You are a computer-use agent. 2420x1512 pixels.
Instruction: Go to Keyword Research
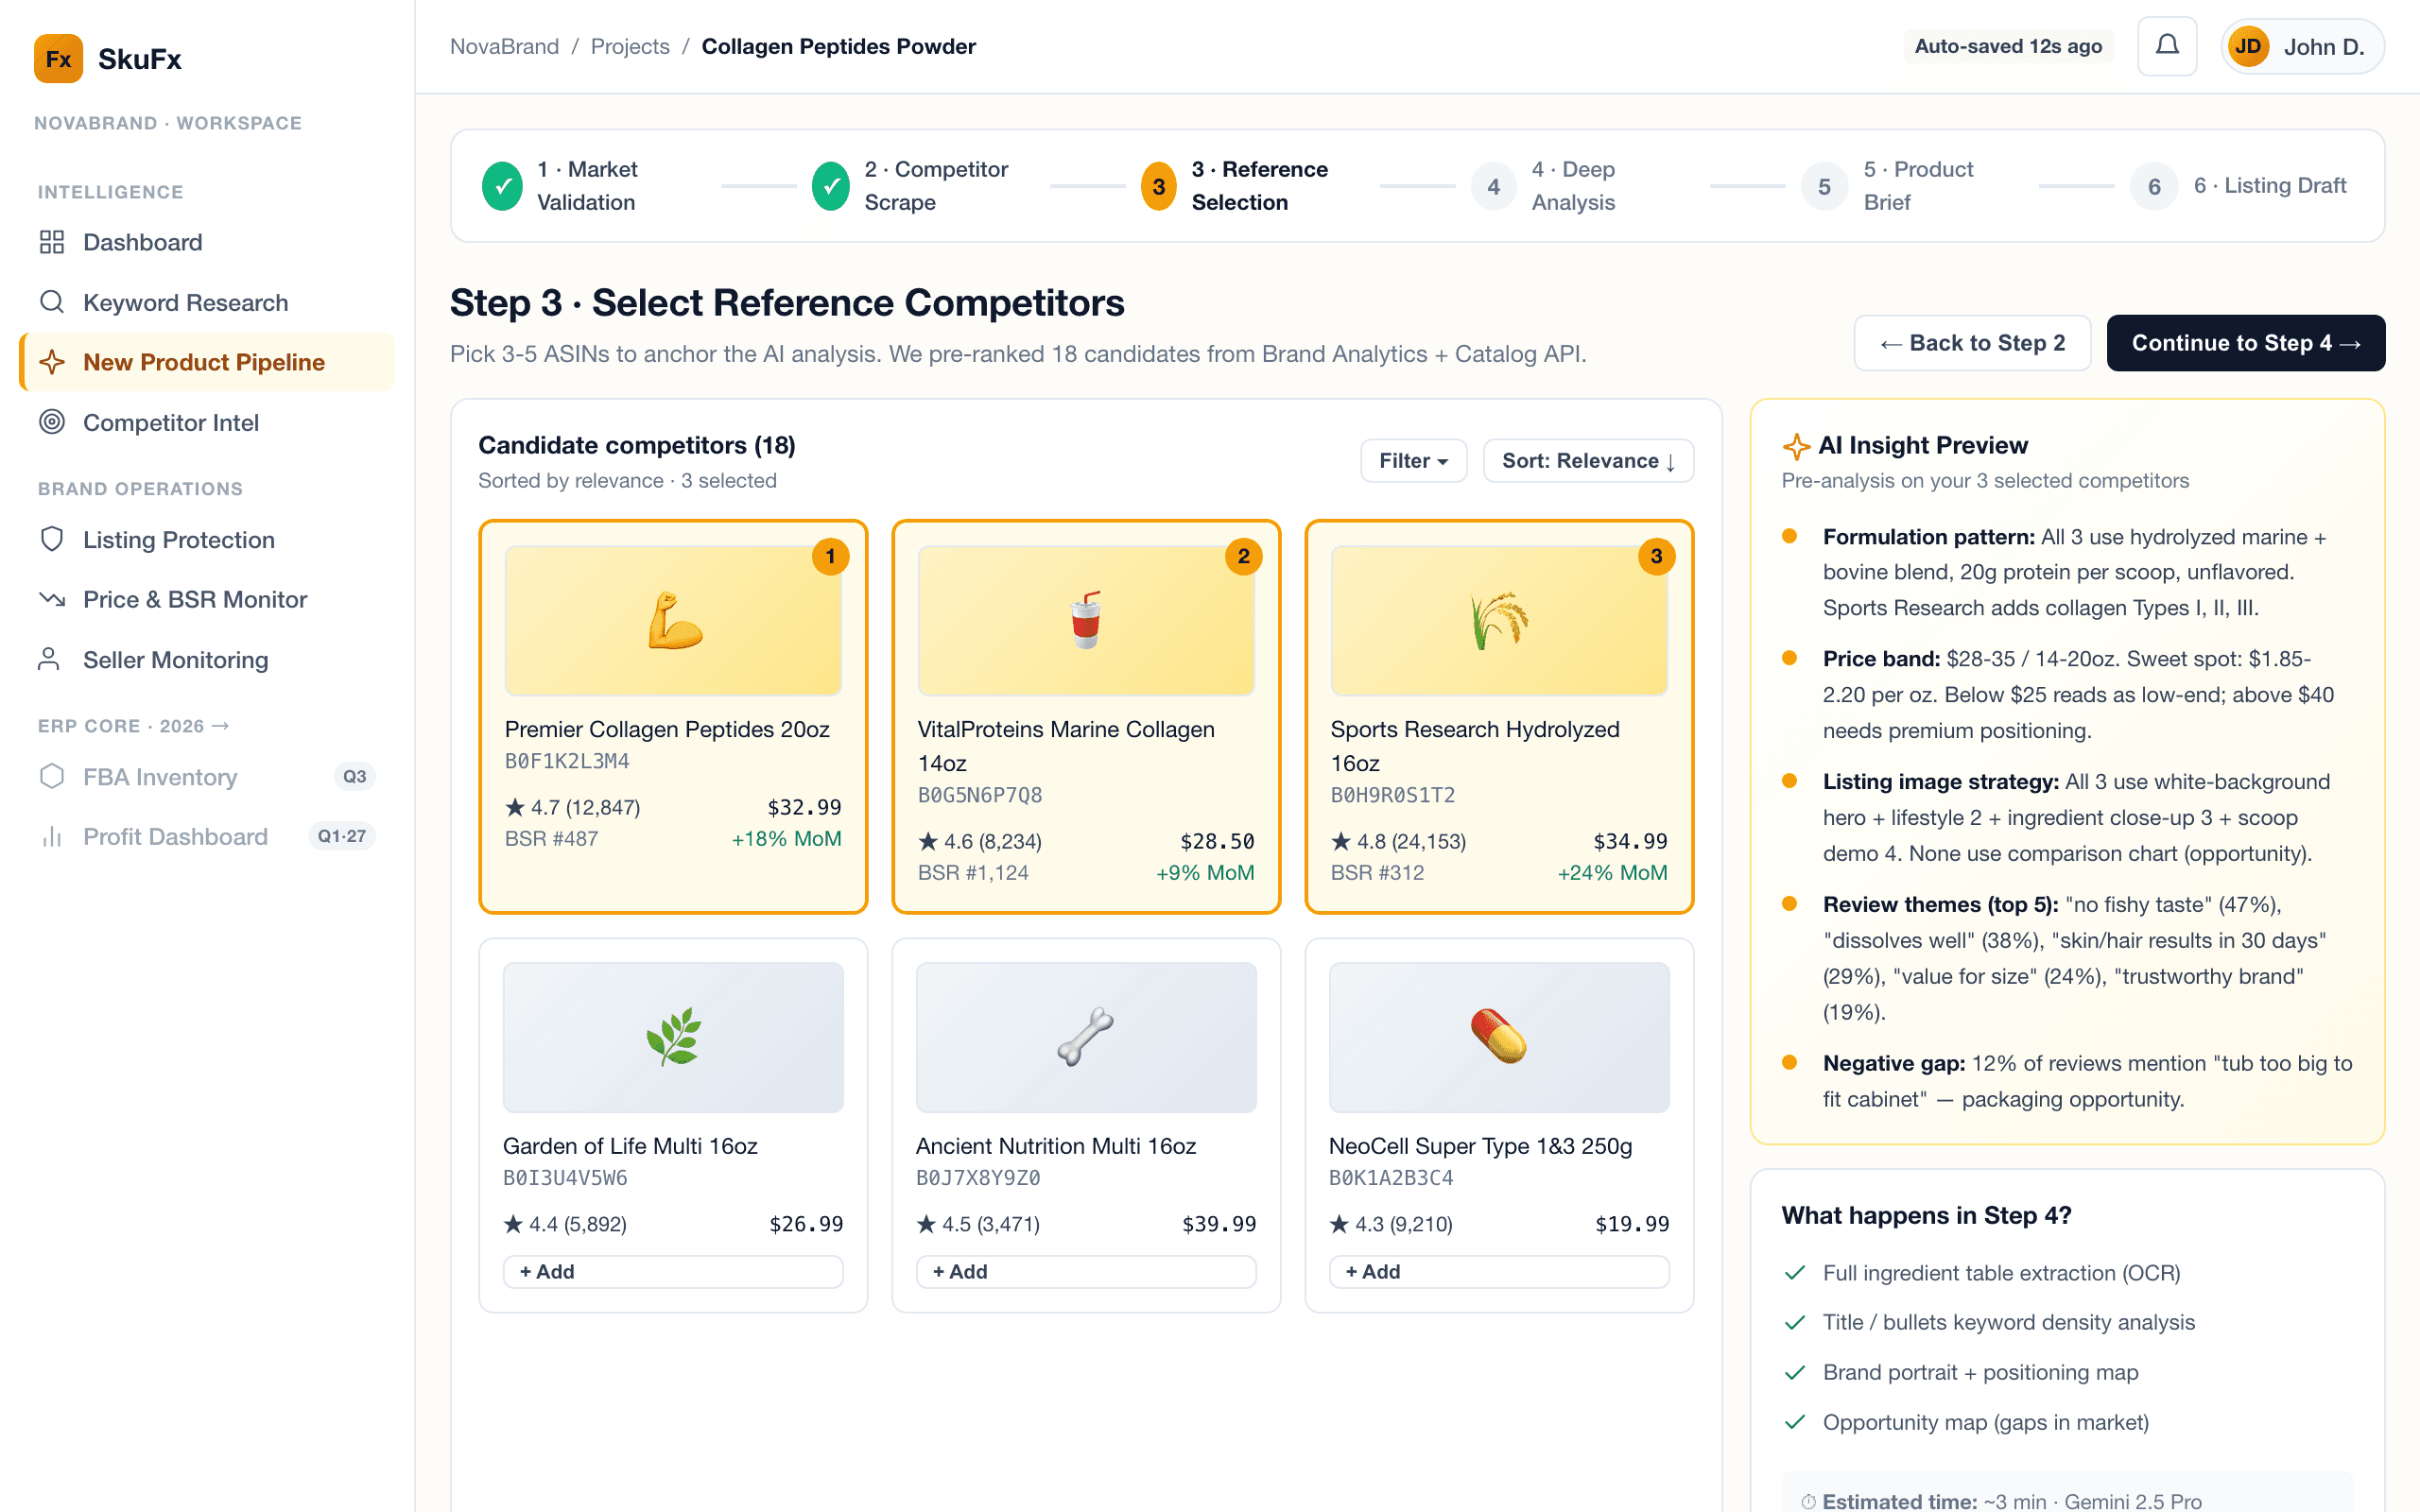(x=207, y=302)
